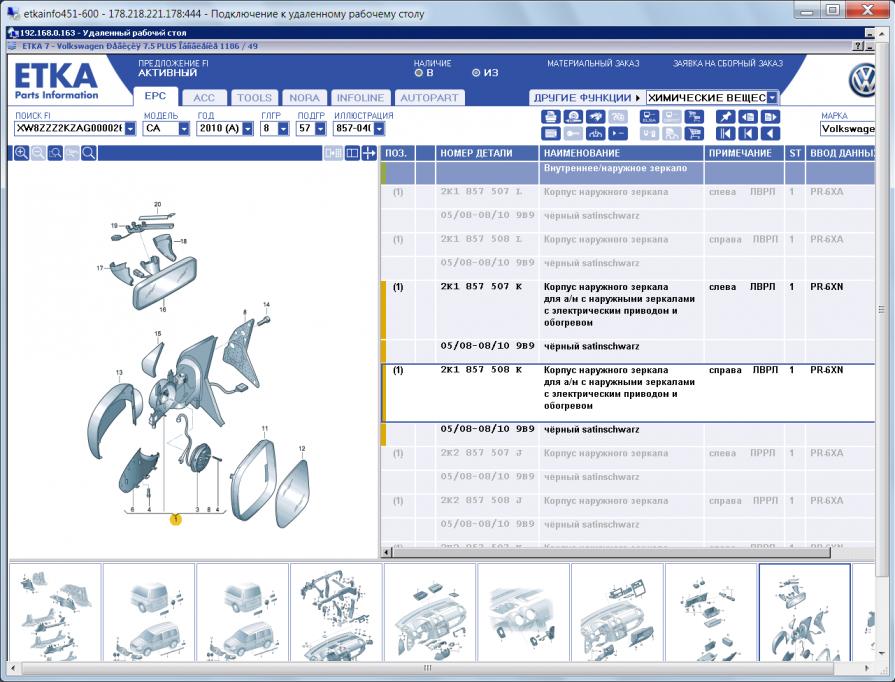Viewport: 895px width, 682px height.
Task: Open the NORA tab
Action: (304, 98)
